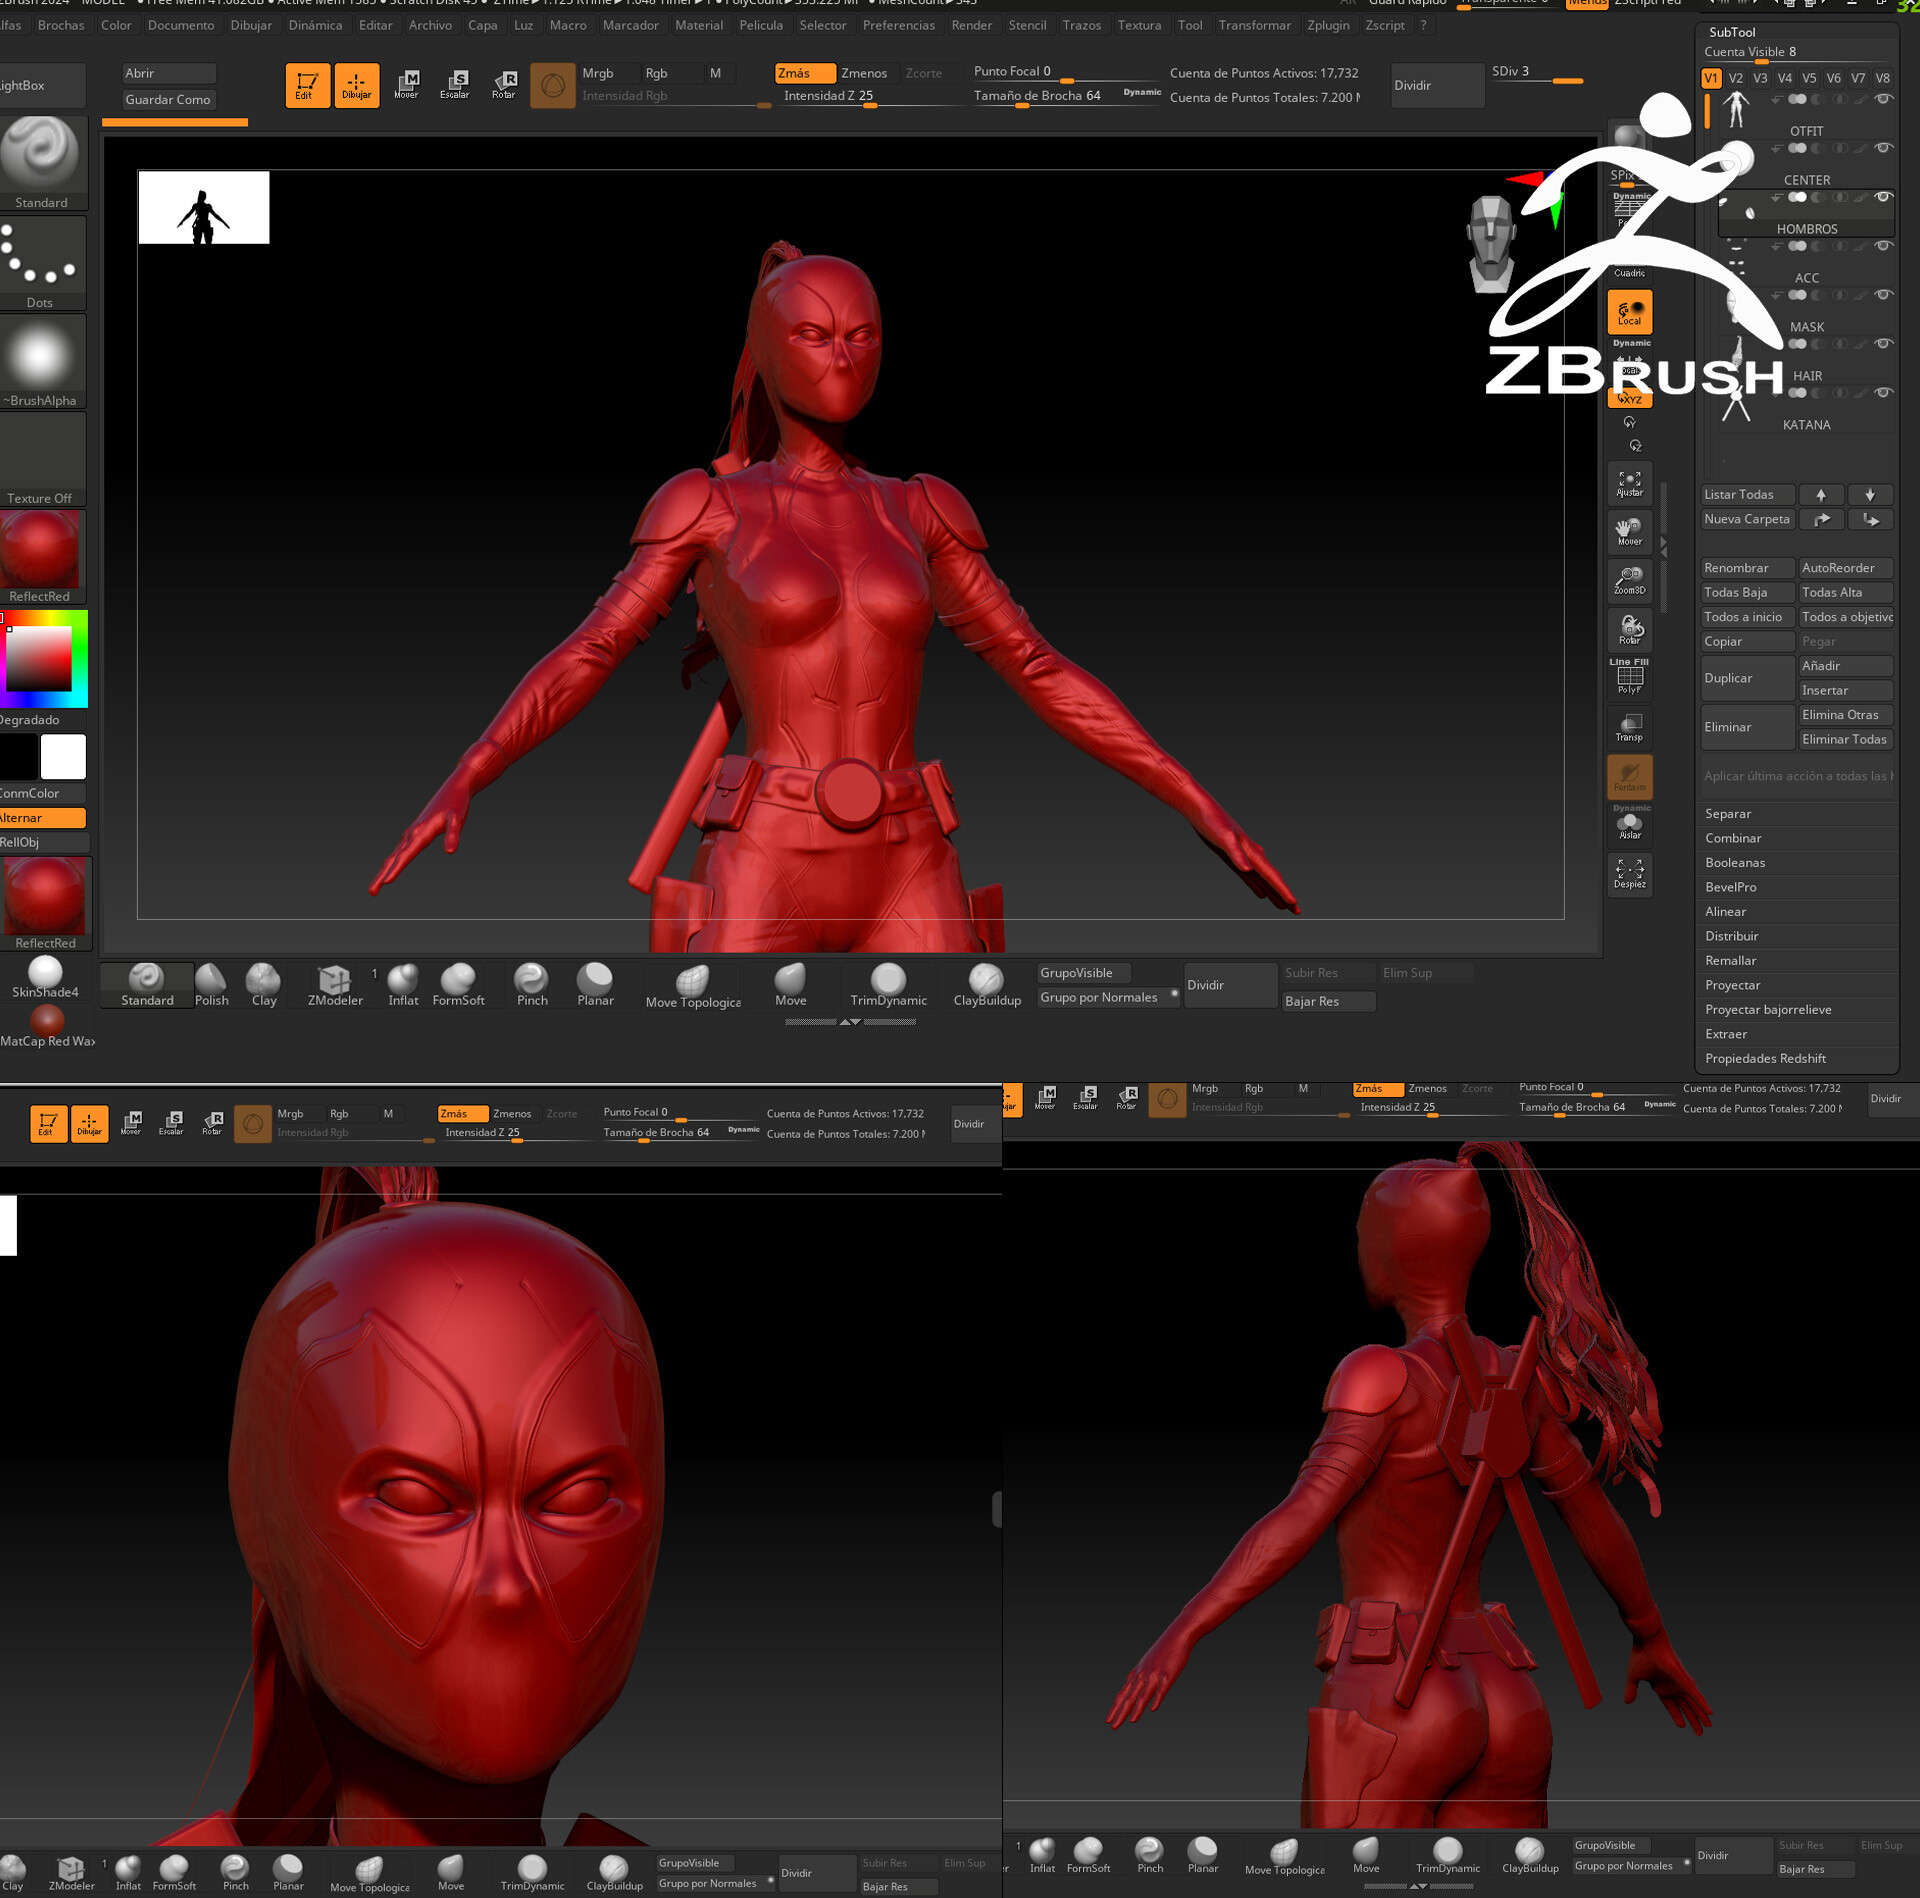This screenshot has height=1898, width=1920.
Task: Click the silhouette thumbnail preview
Action: click(203, 207)
